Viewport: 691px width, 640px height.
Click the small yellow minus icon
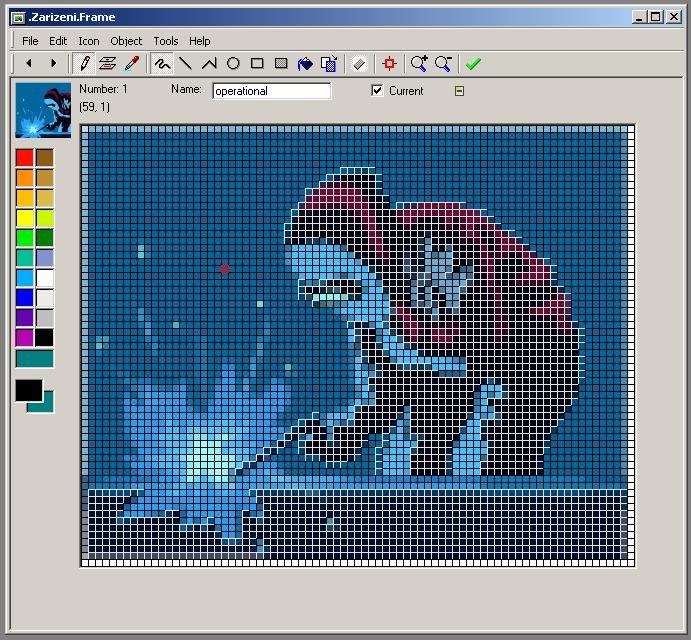pyautogui.click(x=459, y=91)
